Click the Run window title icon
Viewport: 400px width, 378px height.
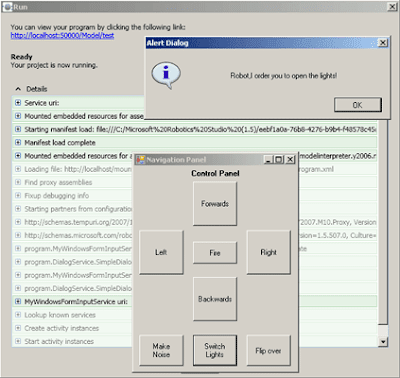(7, 7)
